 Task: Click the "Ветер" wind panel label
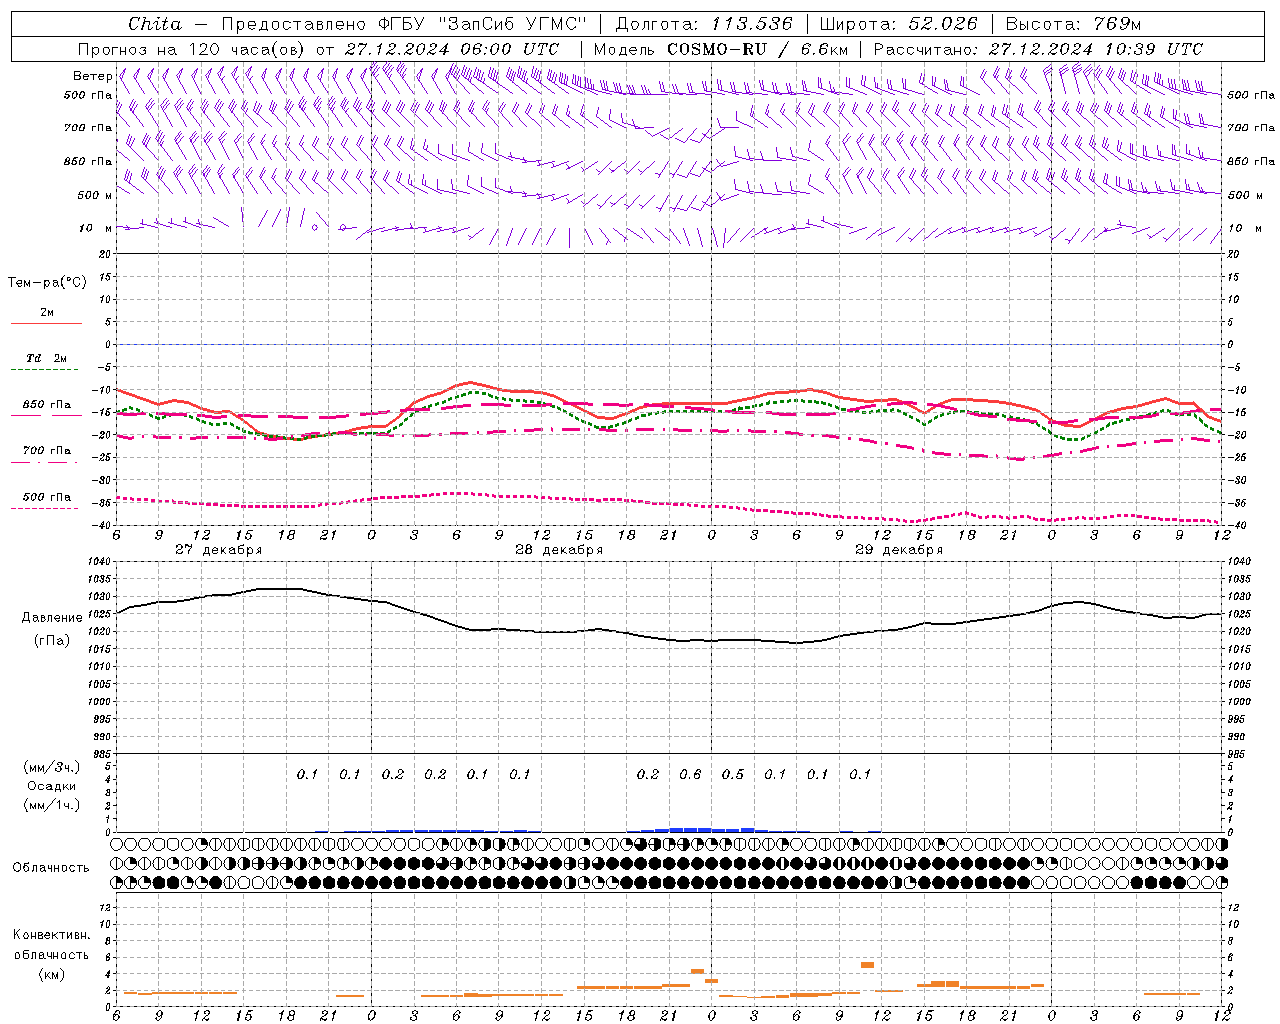[x=92, y=76]
